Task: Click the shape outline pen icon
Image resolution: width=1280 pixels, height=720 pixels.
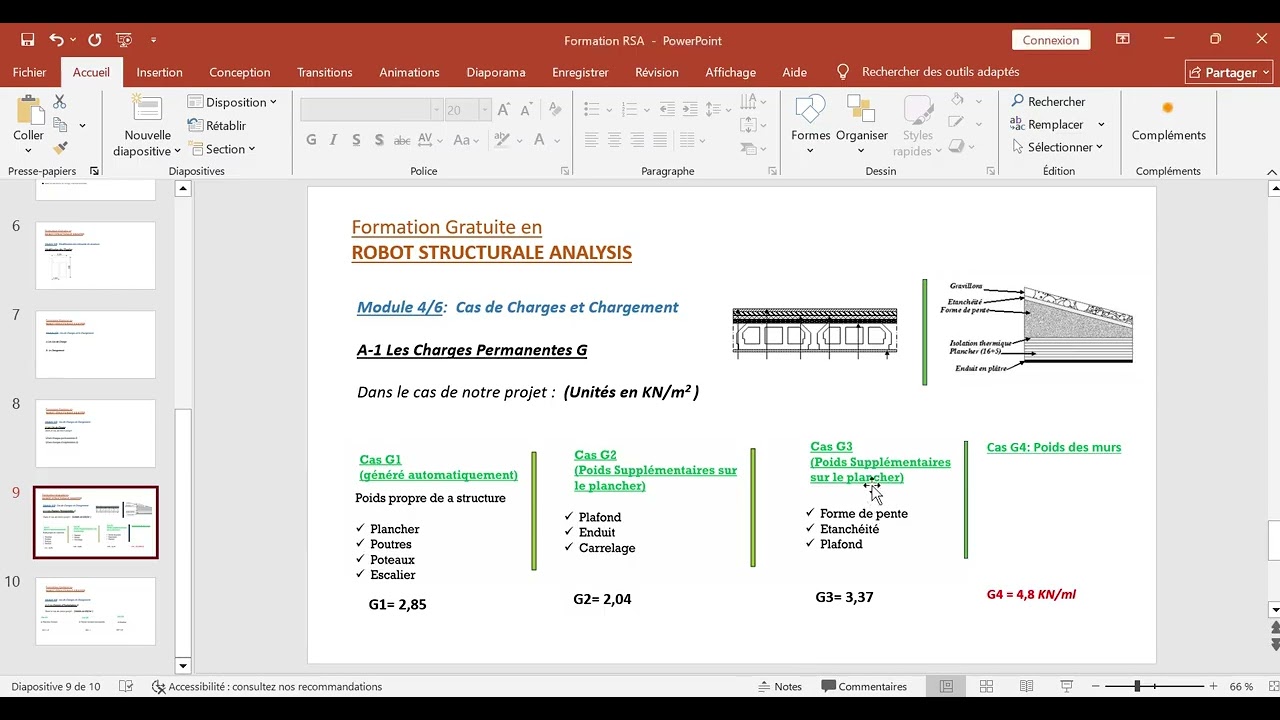Action: pos(958,123)
